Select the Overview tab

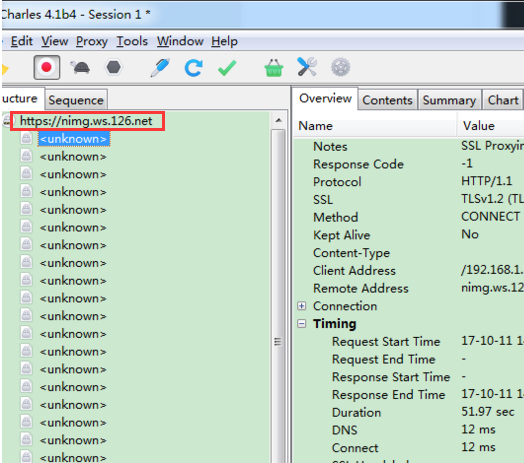[325, 98]
